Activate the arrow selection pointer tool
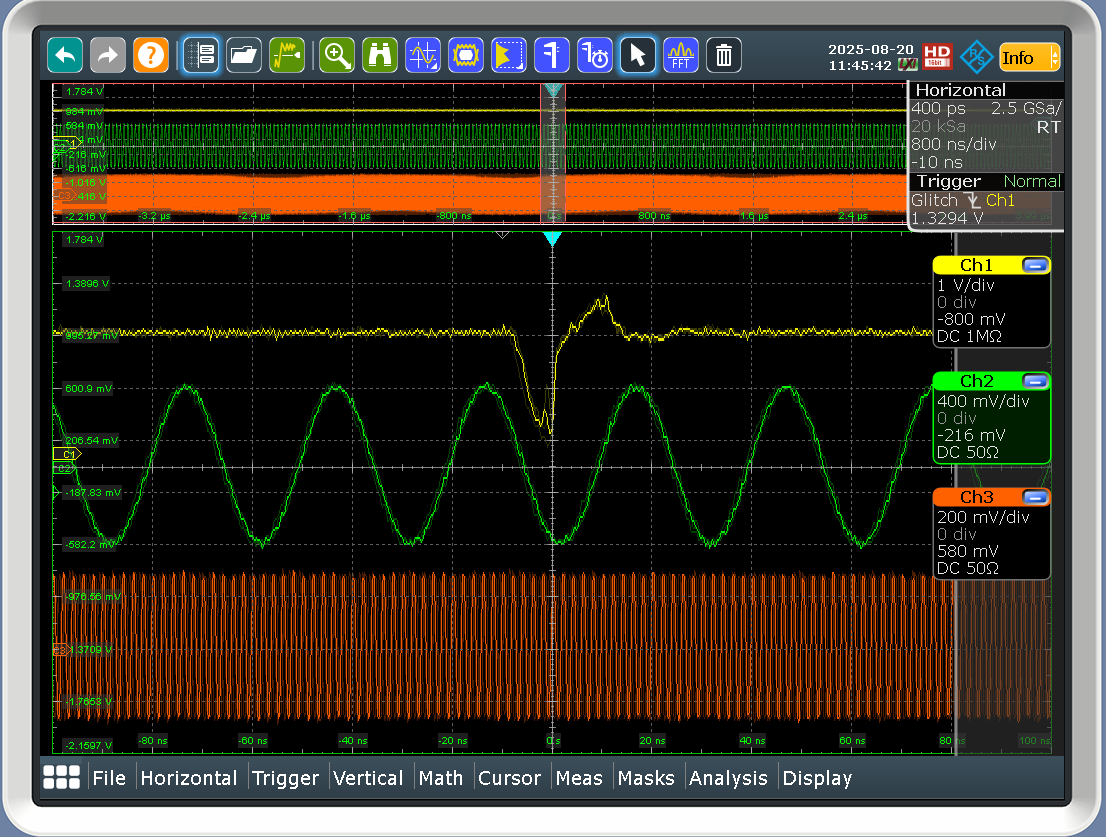Screen dimensions: 1106x837 point(638,56)
